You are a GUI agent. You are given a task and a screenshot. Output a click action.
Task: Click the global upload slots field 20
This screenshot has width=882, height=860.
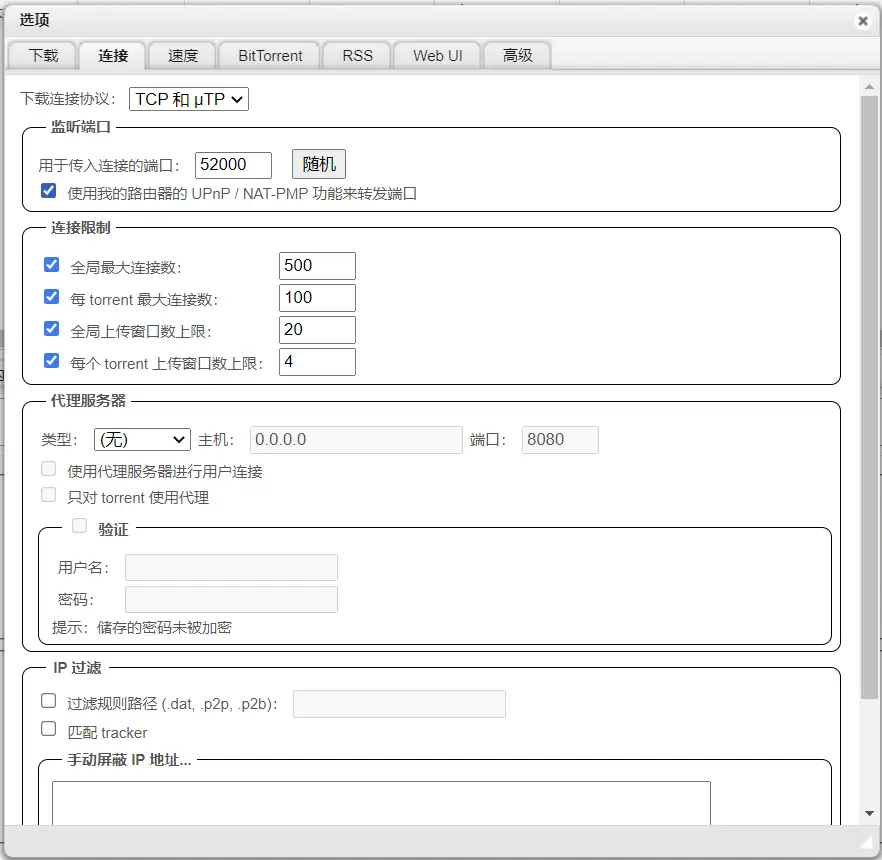click(317, 330)
